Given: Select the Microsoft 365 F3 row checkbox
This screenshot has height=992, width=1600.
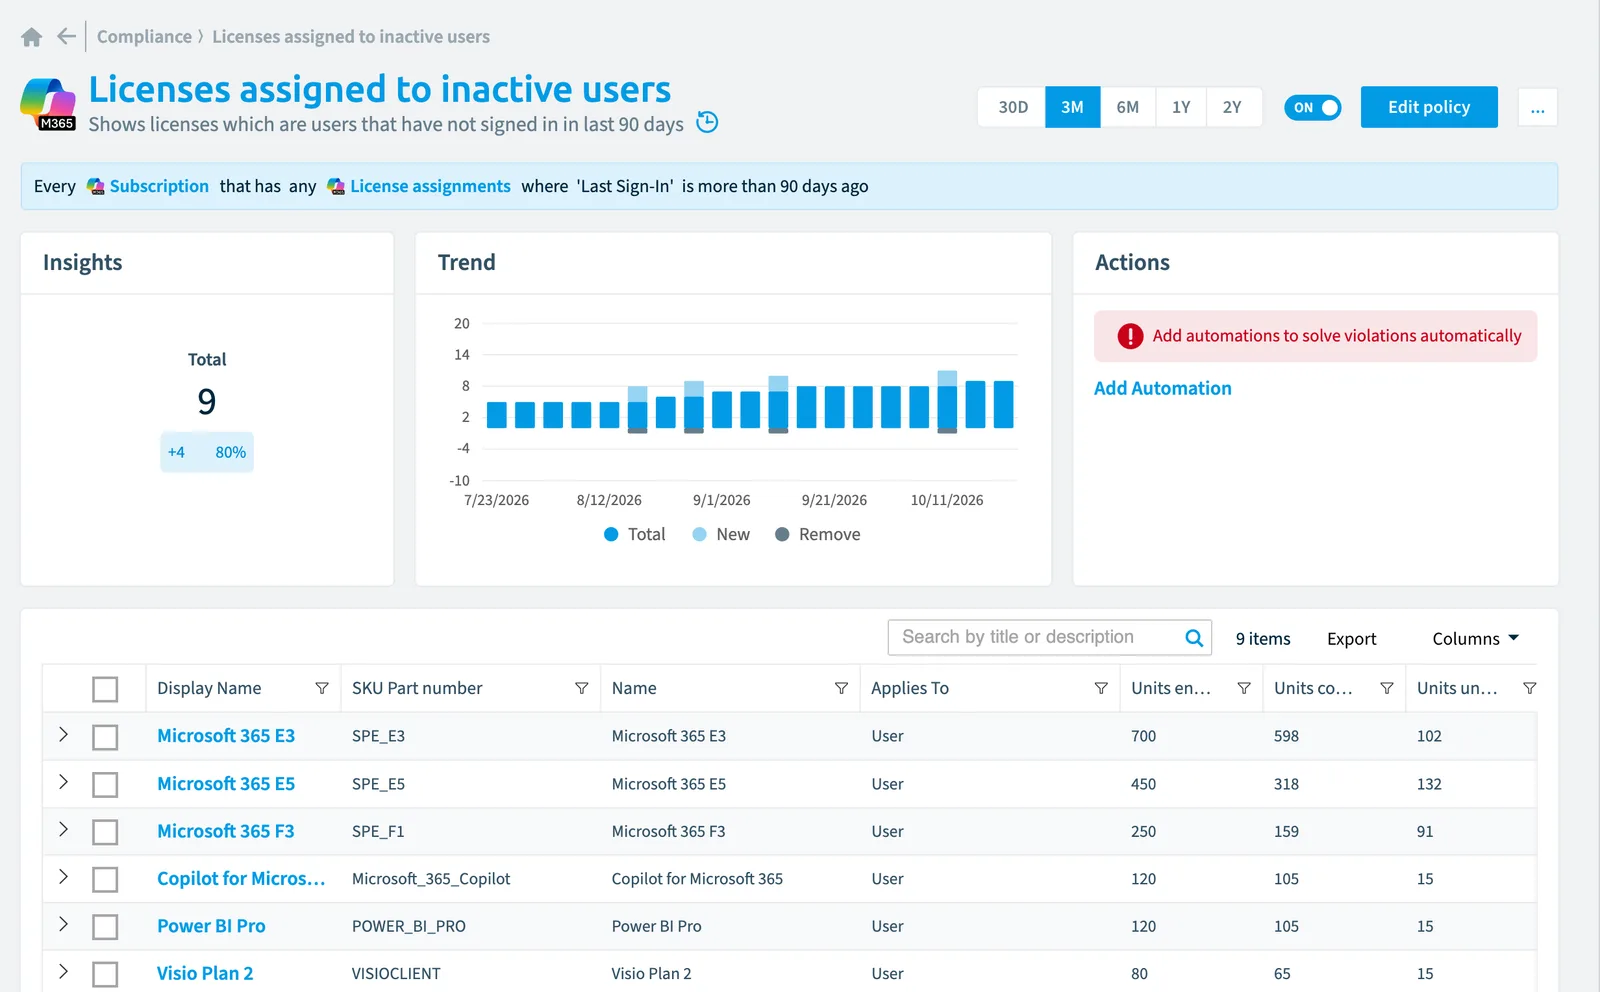Looking at the screenshot, I should click(x=105, y=832).
